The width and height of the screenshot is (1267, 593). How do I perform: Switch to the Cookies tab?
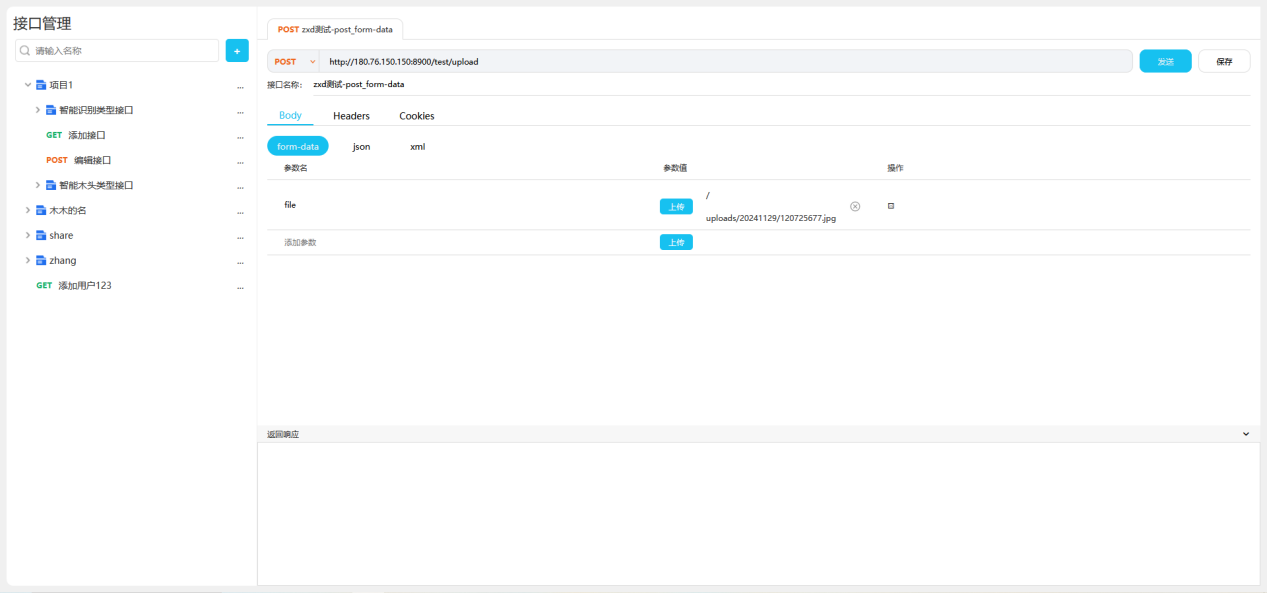click(x=416, y=116)
